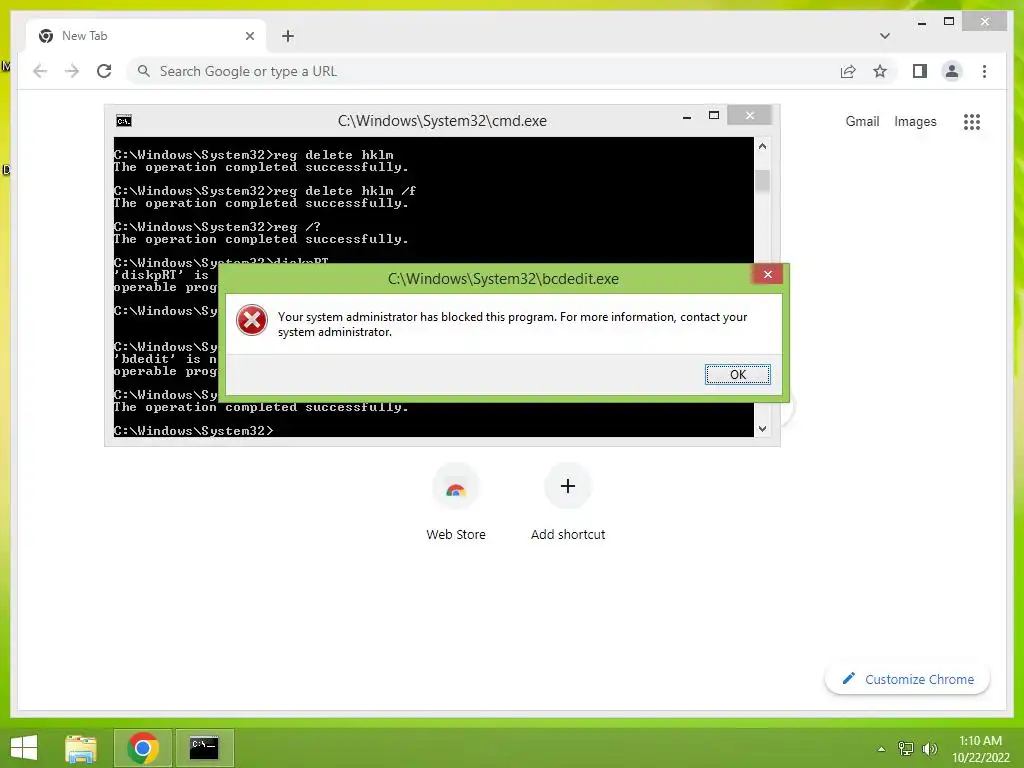Go forward in Chrome
Screen dimensions: 1024x768
coord(72,71)
